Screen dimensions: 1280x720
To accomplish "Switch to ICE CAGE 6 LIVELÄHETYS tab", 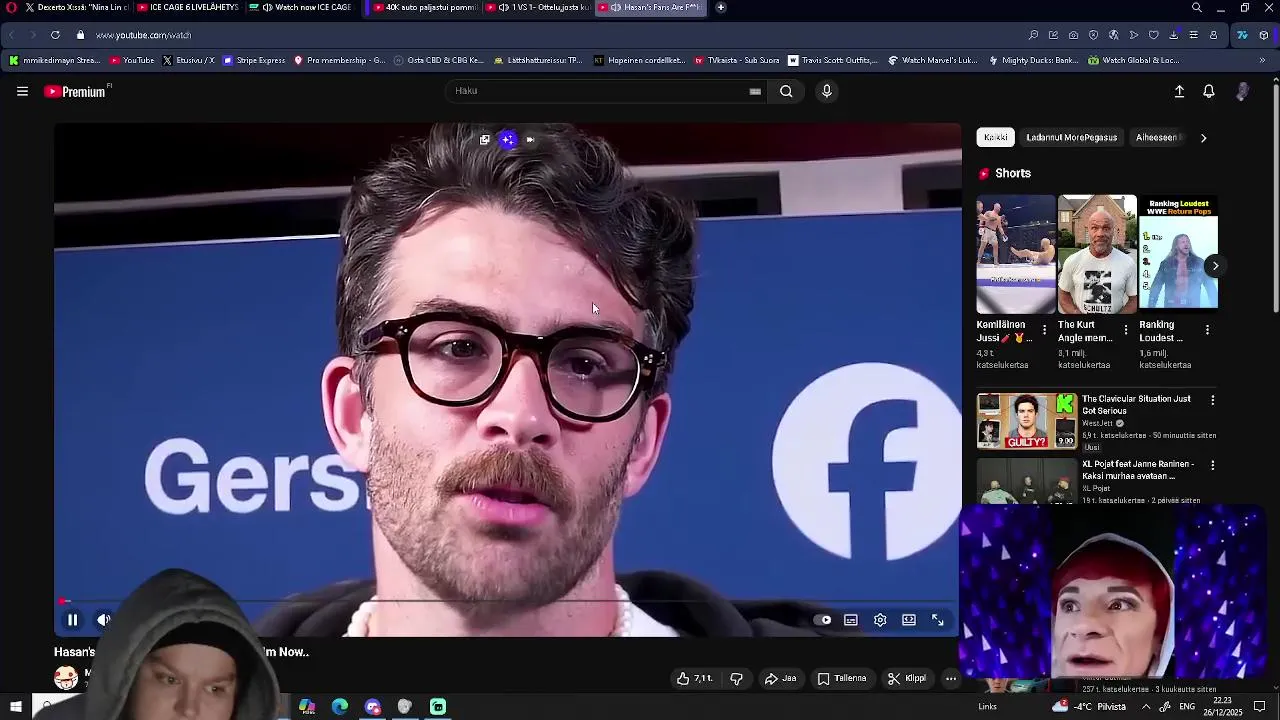I will 187,7.
